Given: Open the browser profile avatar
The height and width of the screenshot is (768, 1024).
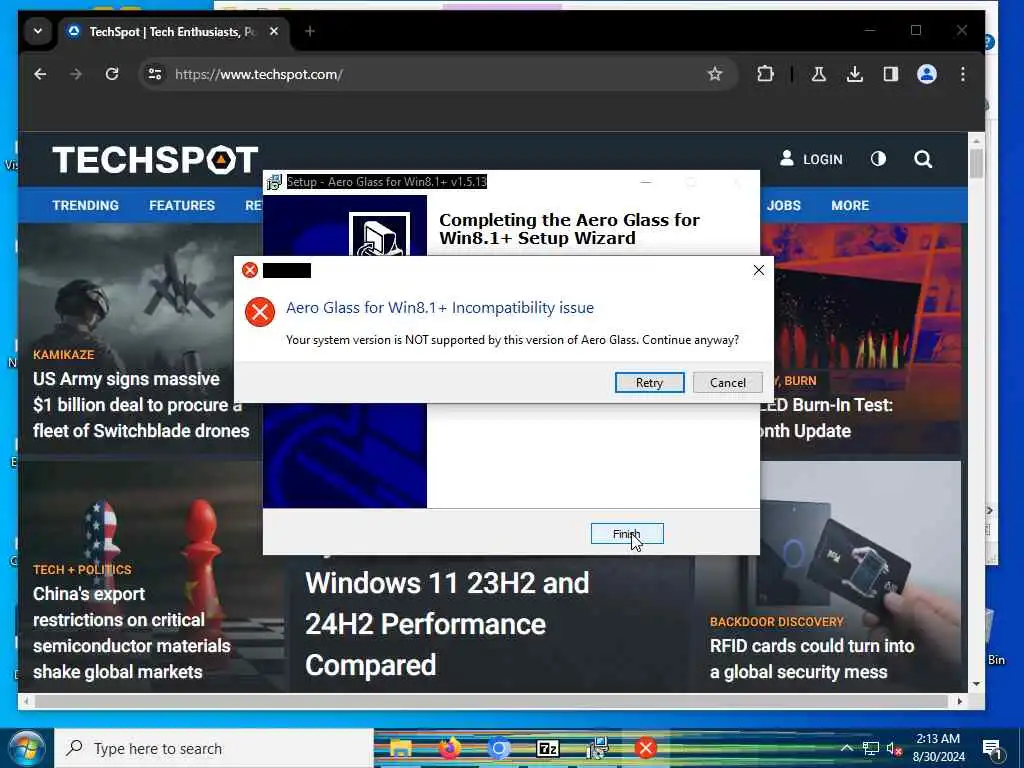Looking at the screenshot, I should coord(927,74).
